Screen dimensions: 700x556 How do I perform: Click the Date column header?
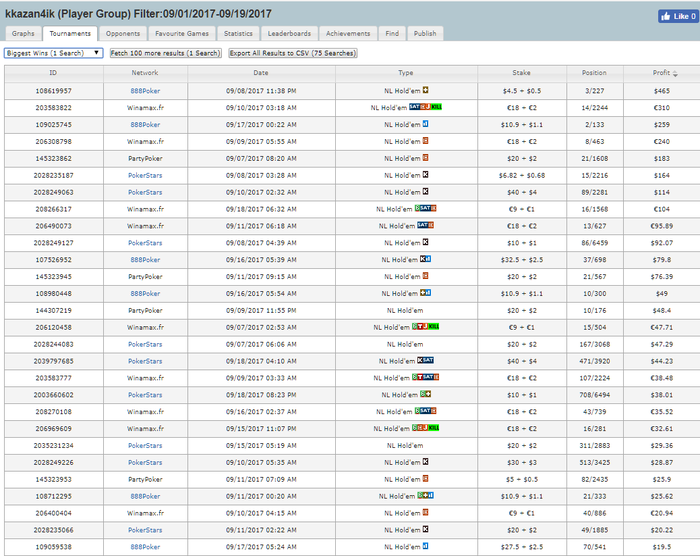261,73
